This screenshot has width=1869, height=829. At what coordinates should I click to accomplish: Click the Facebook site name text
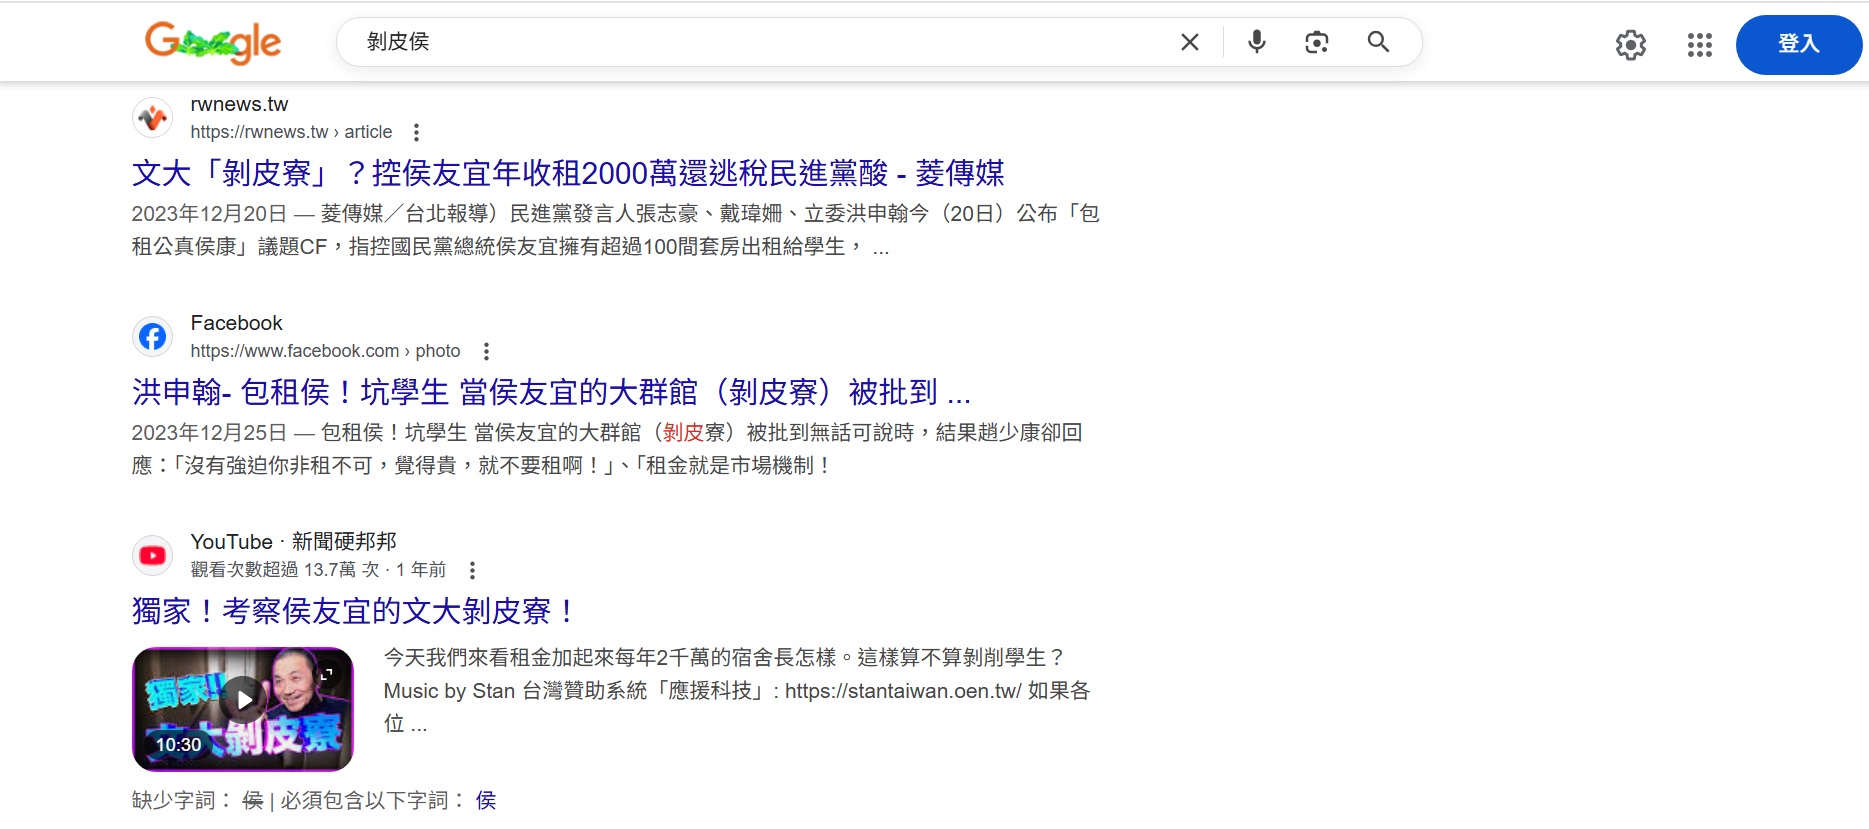click(x=237, y=323)
